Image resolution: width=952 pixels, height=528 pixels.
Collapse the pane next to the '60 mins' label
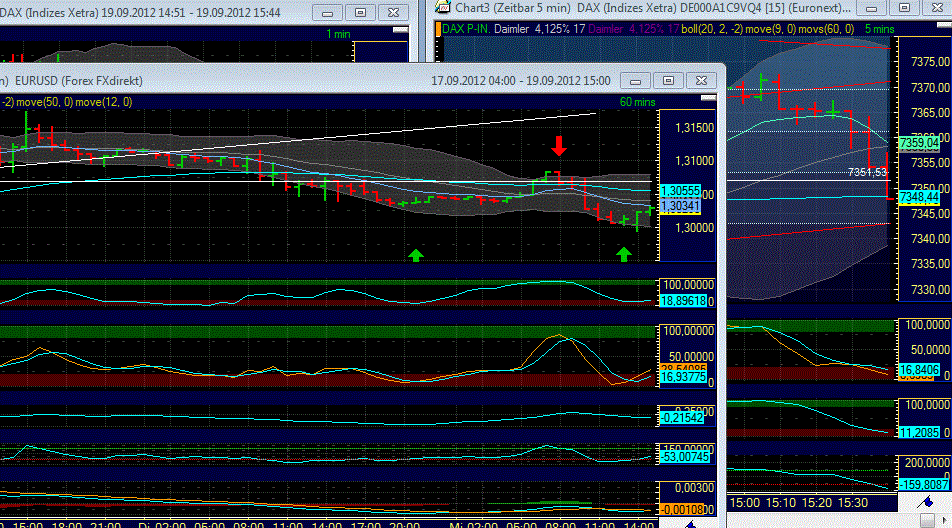(708, 98)
